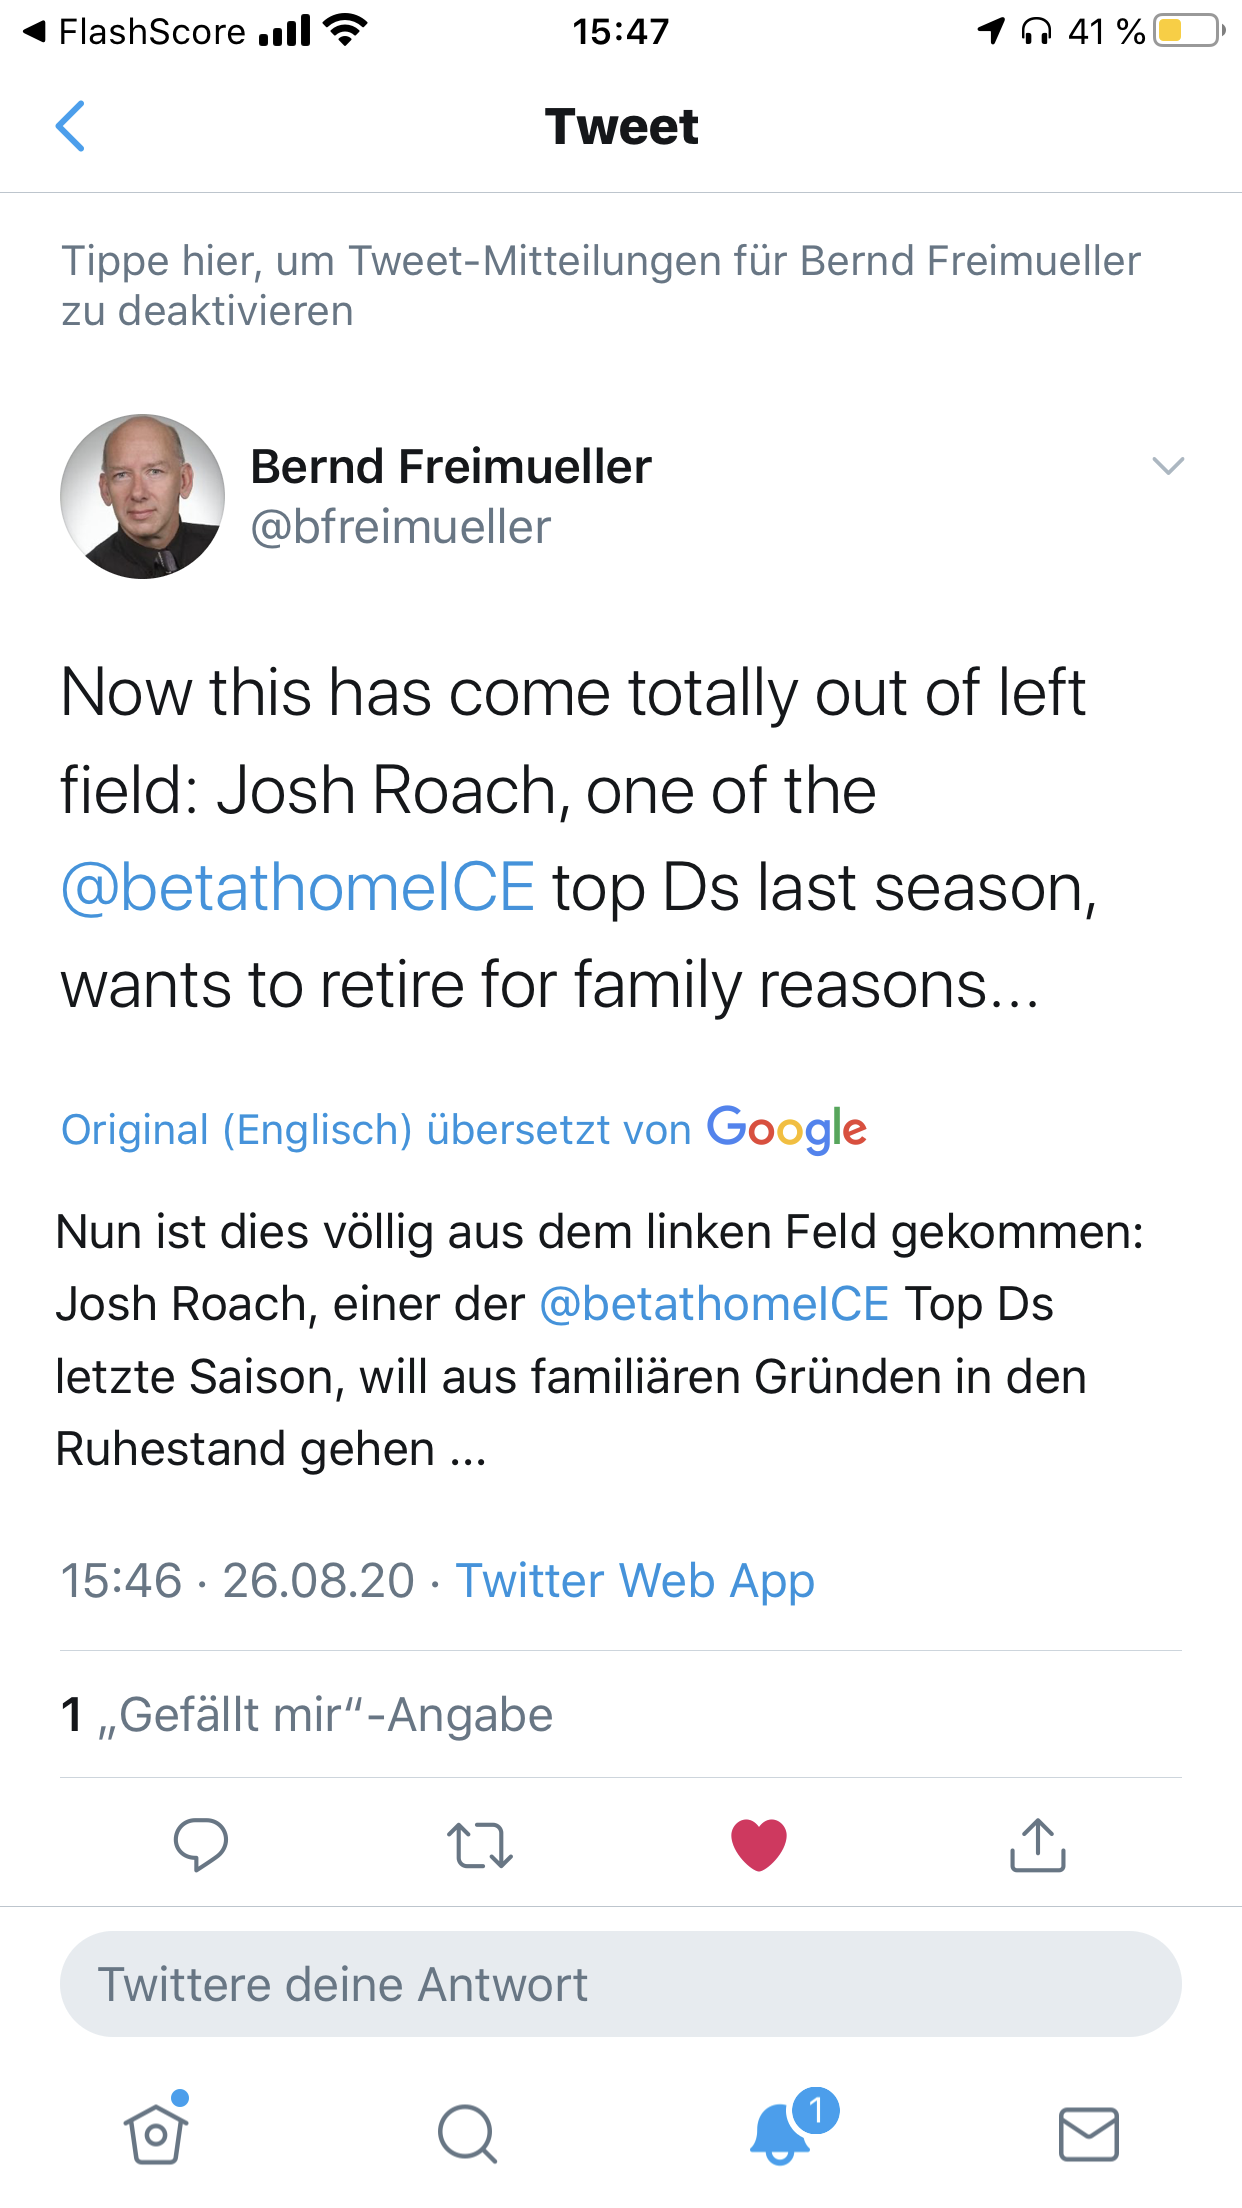
Task: Return to FlashScore via status bar
Action: (135, 32)
